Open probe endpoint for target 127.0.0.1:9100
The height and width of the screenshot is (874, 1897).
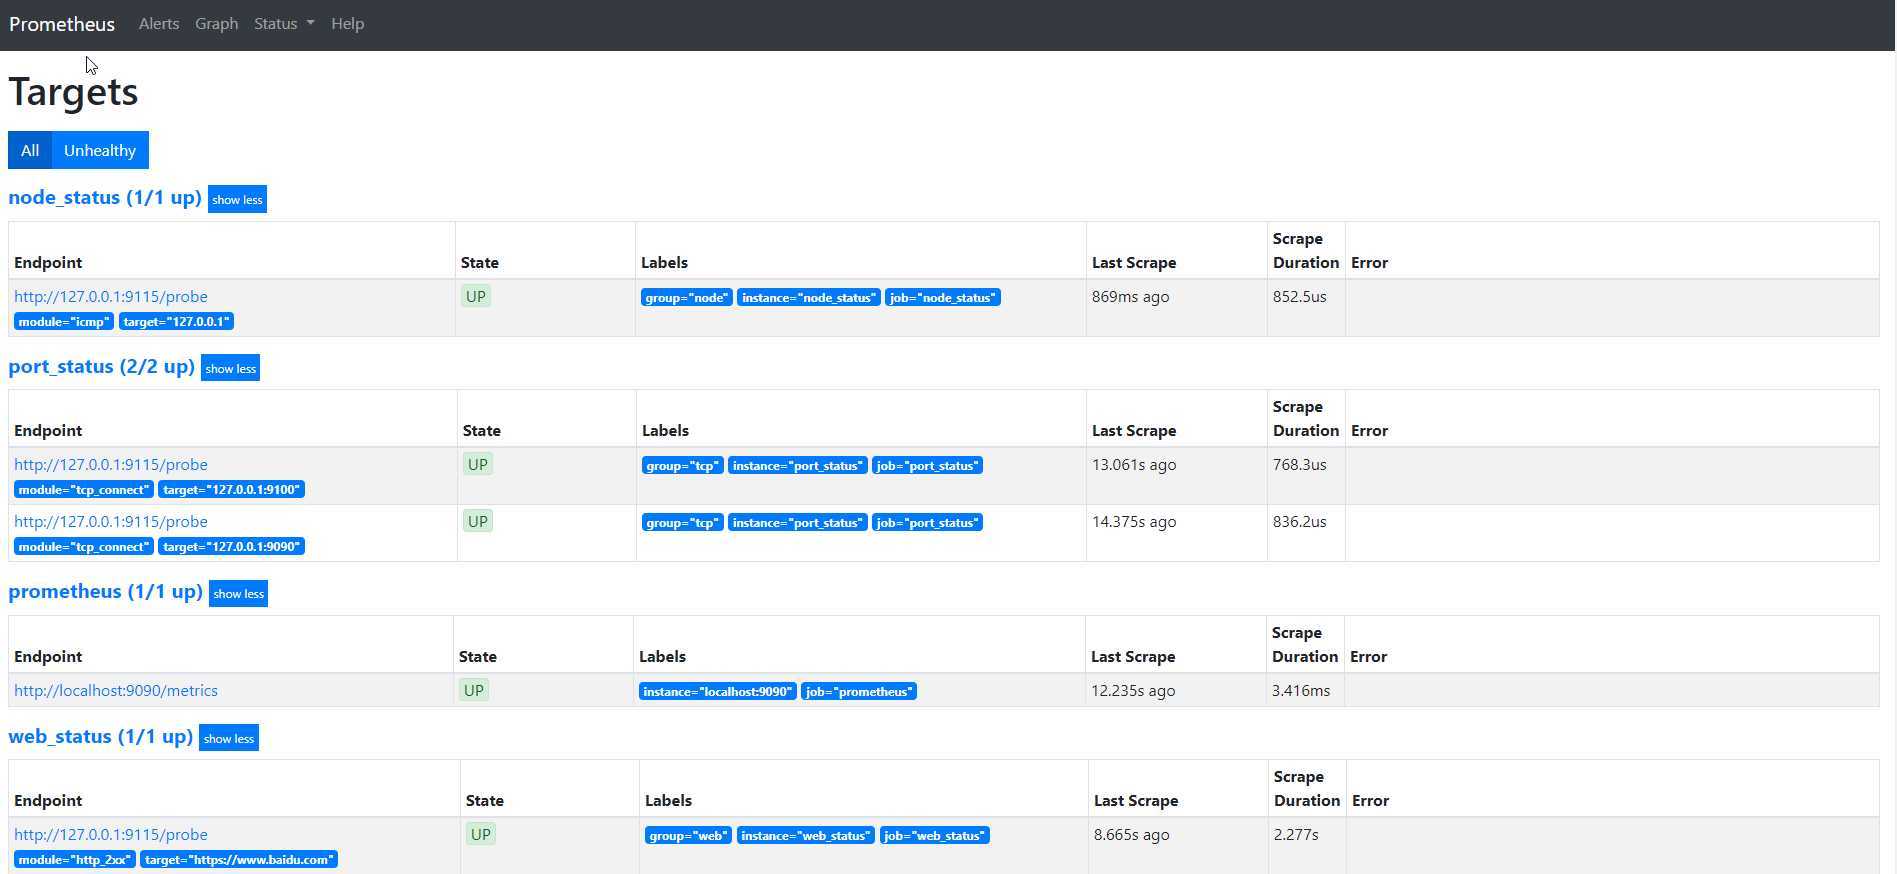[x=111, y=464]
